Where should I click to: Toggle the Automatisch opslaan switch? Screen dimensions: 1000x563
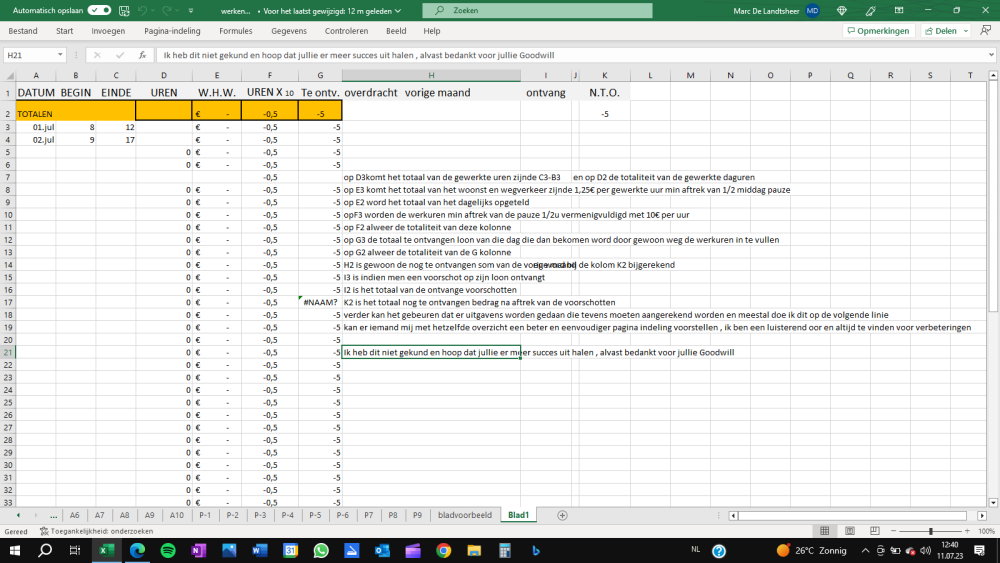click(x=99, y=10)
